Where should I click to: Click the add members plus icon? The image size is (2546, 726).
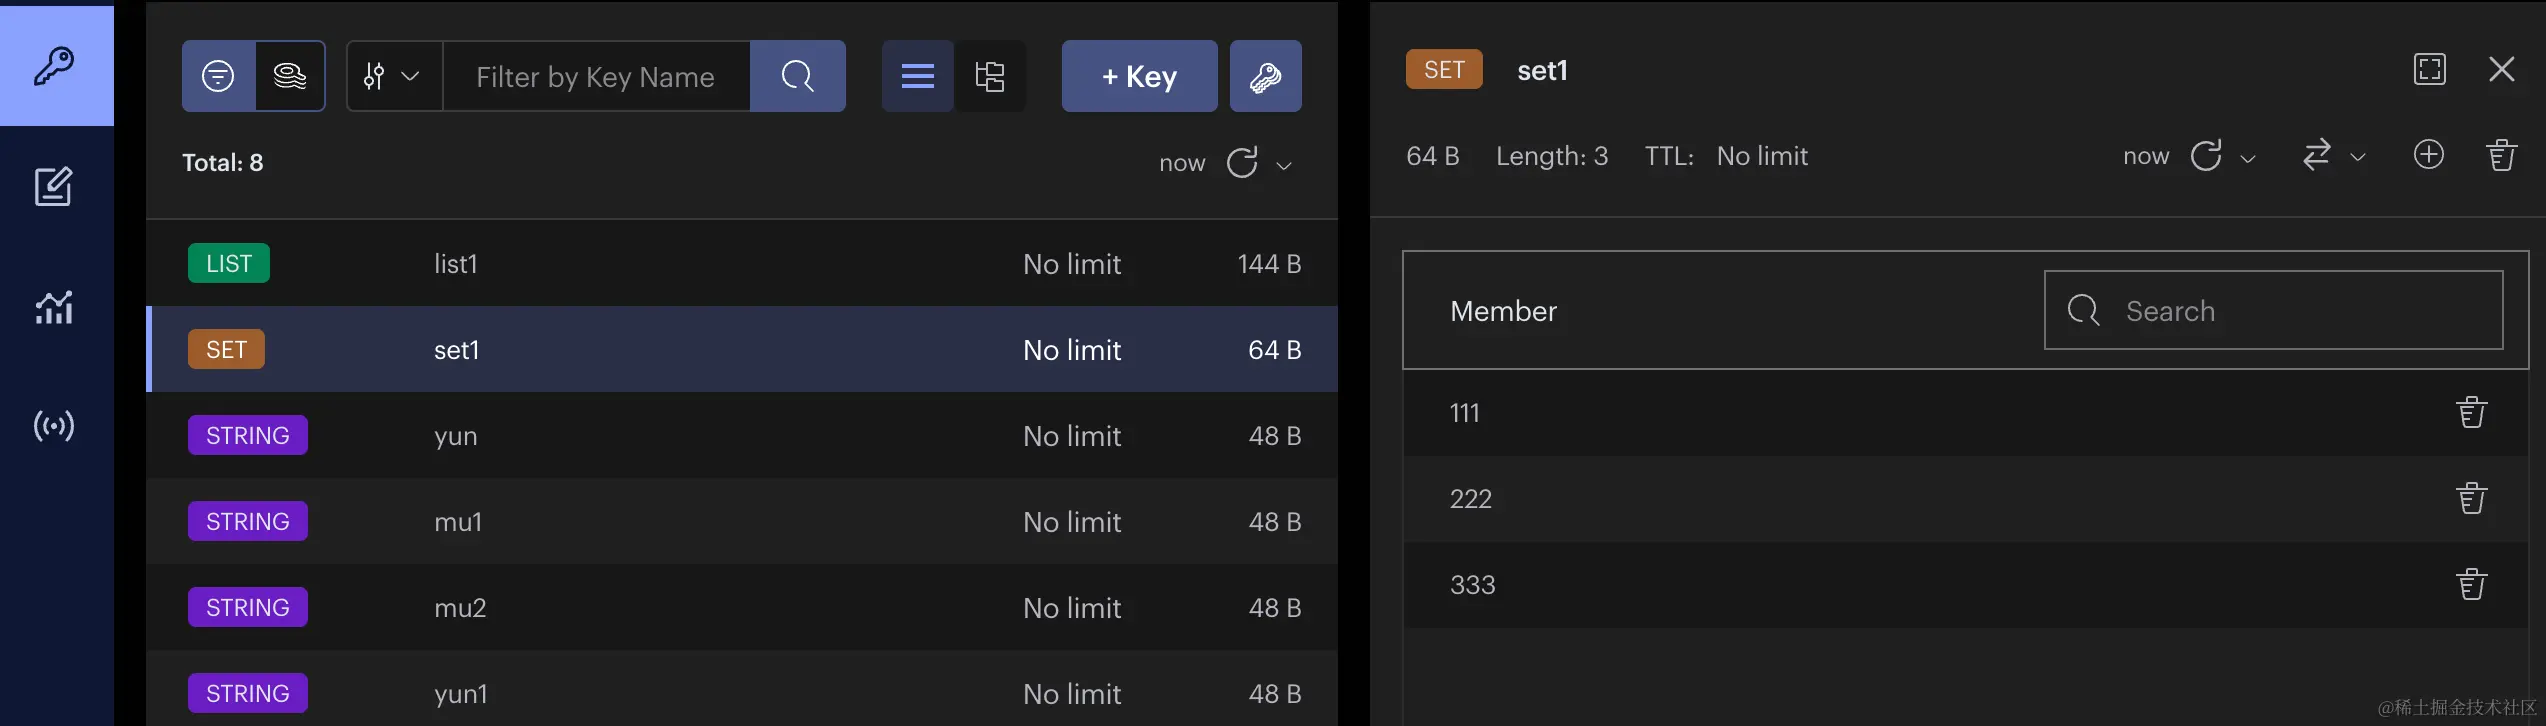pyautogui.click(x=2428, y=155)
